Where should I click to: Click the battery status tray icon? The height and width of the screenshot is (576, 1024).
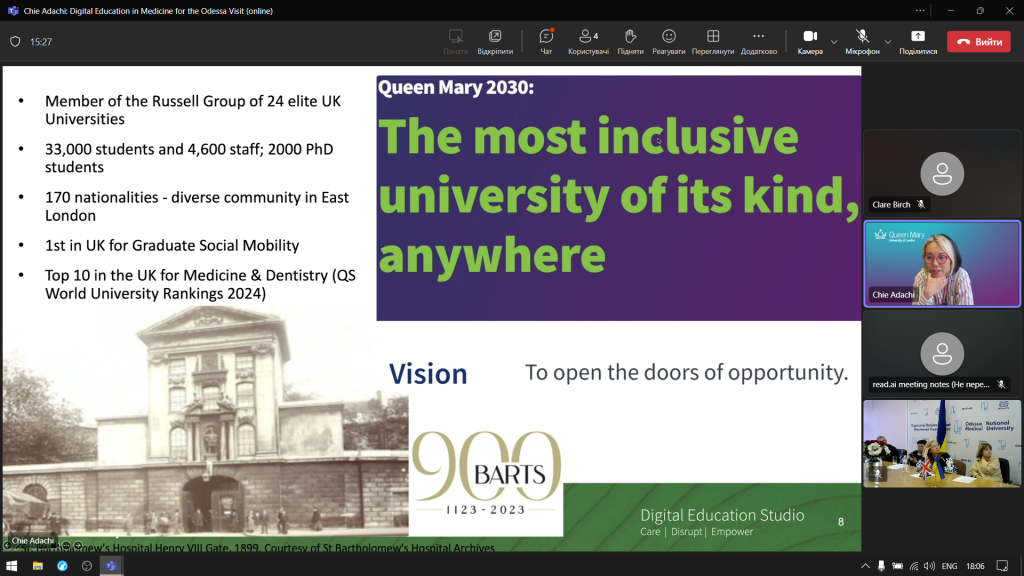pos(898,566)
